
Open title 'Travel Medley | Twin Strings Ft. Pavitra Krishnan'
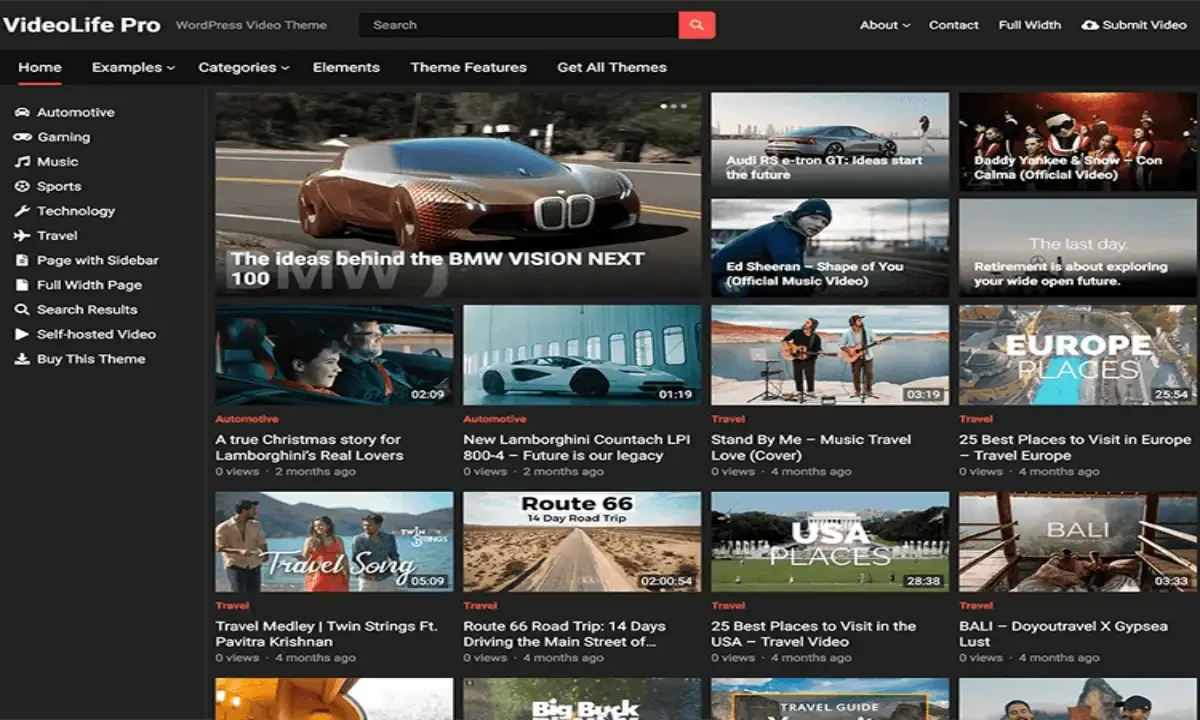(326, 634)
